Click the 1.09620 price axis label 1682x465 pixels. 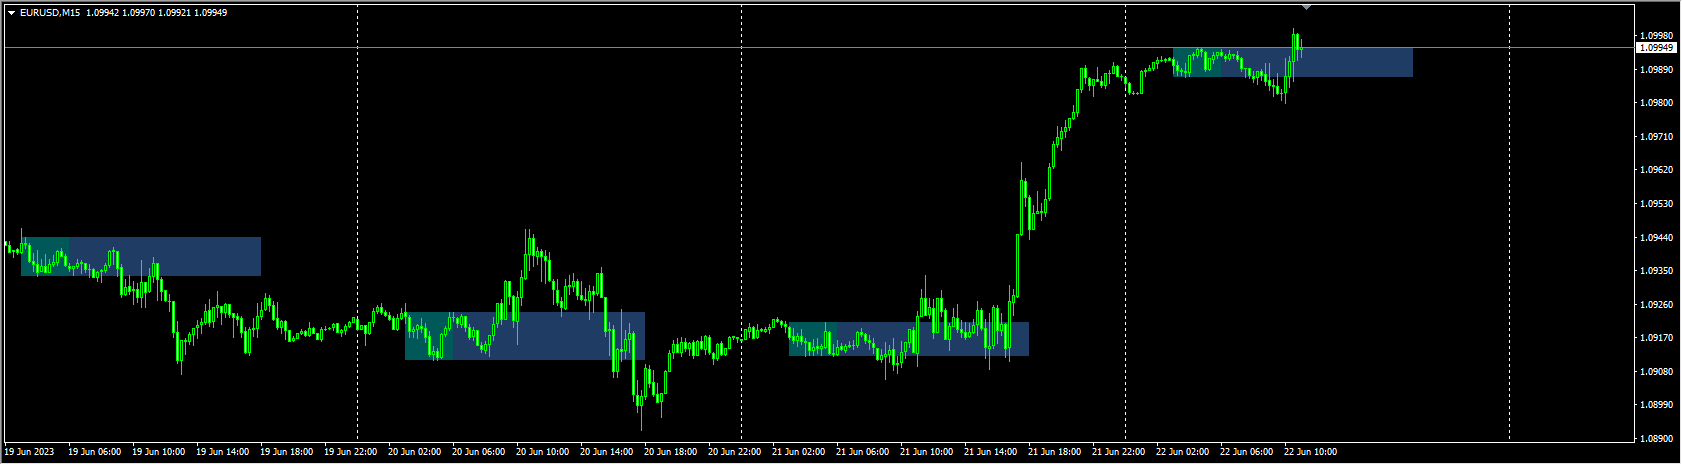[1657, 170]
